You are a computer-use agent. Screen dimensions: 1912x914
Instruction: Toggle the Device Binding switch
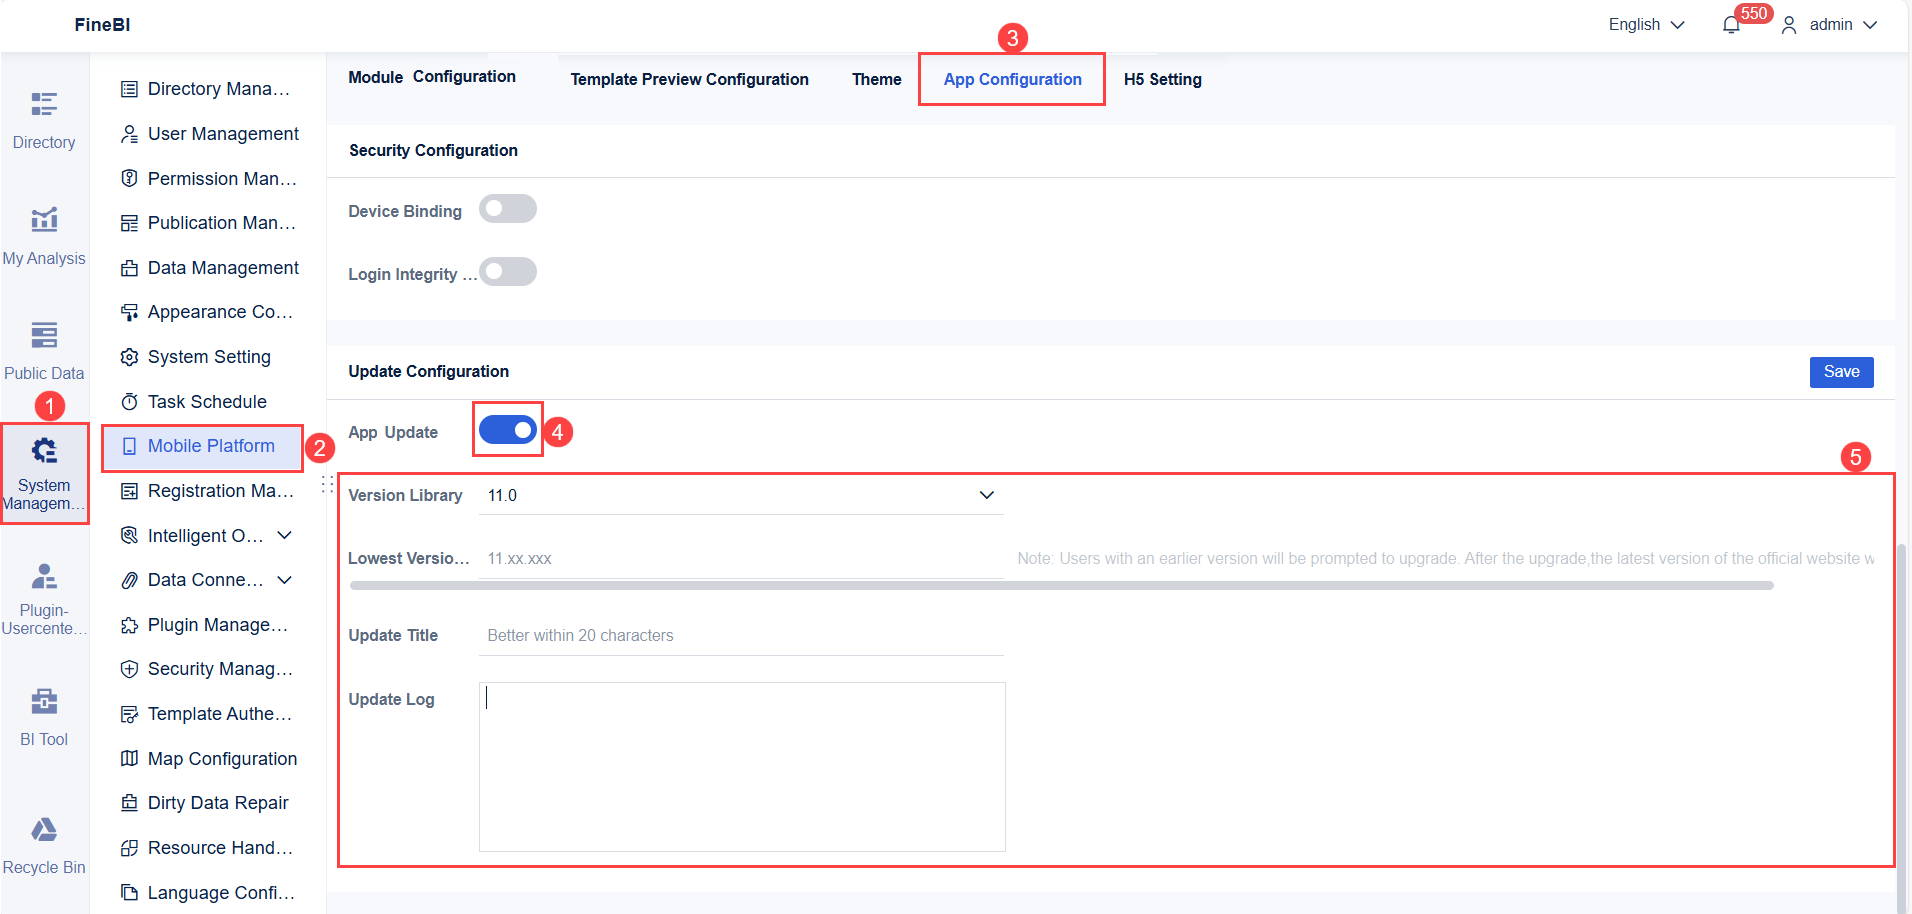coord(508,209)
